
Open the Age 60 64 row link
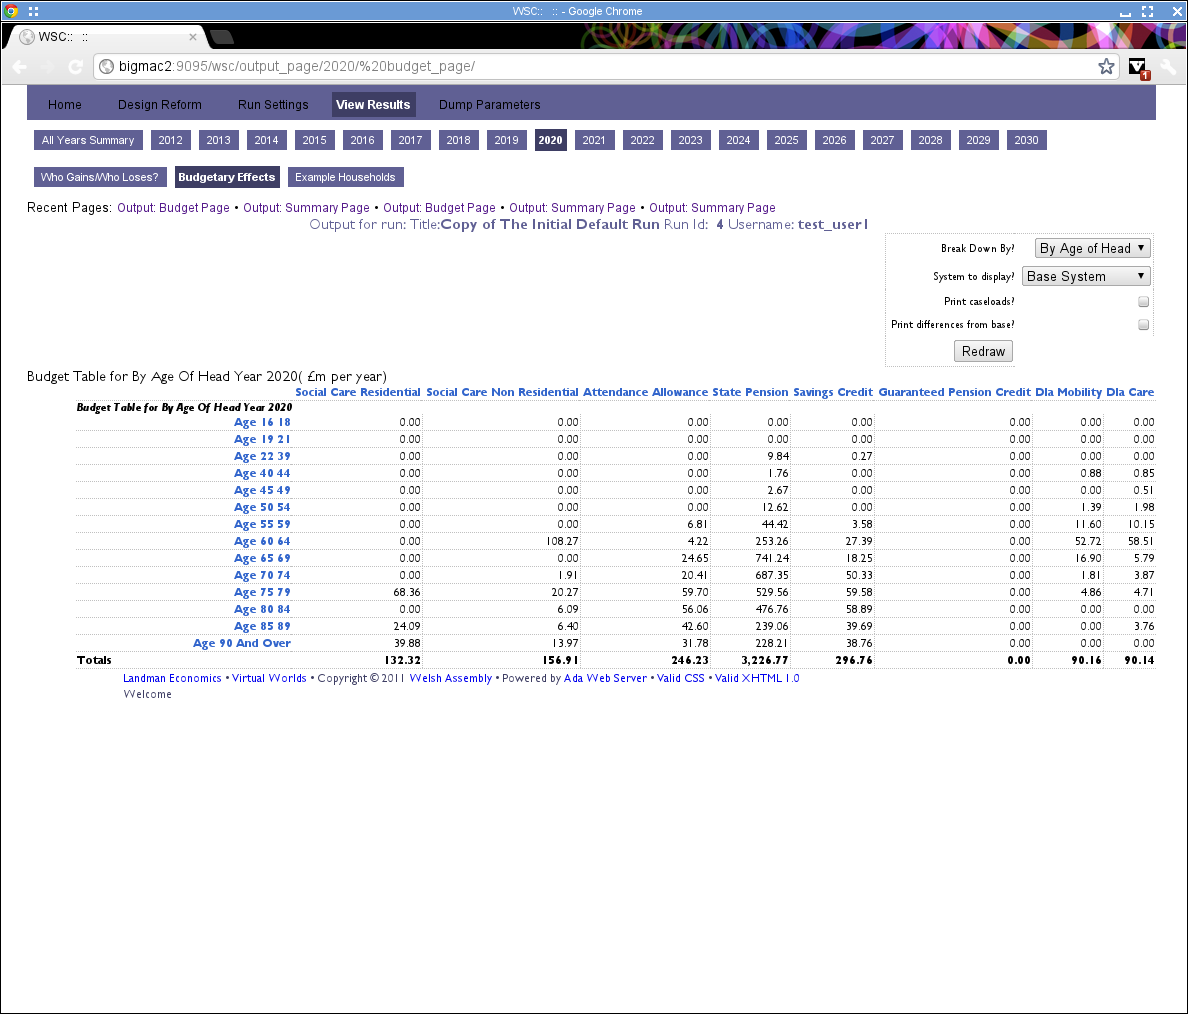coord(262,541)
